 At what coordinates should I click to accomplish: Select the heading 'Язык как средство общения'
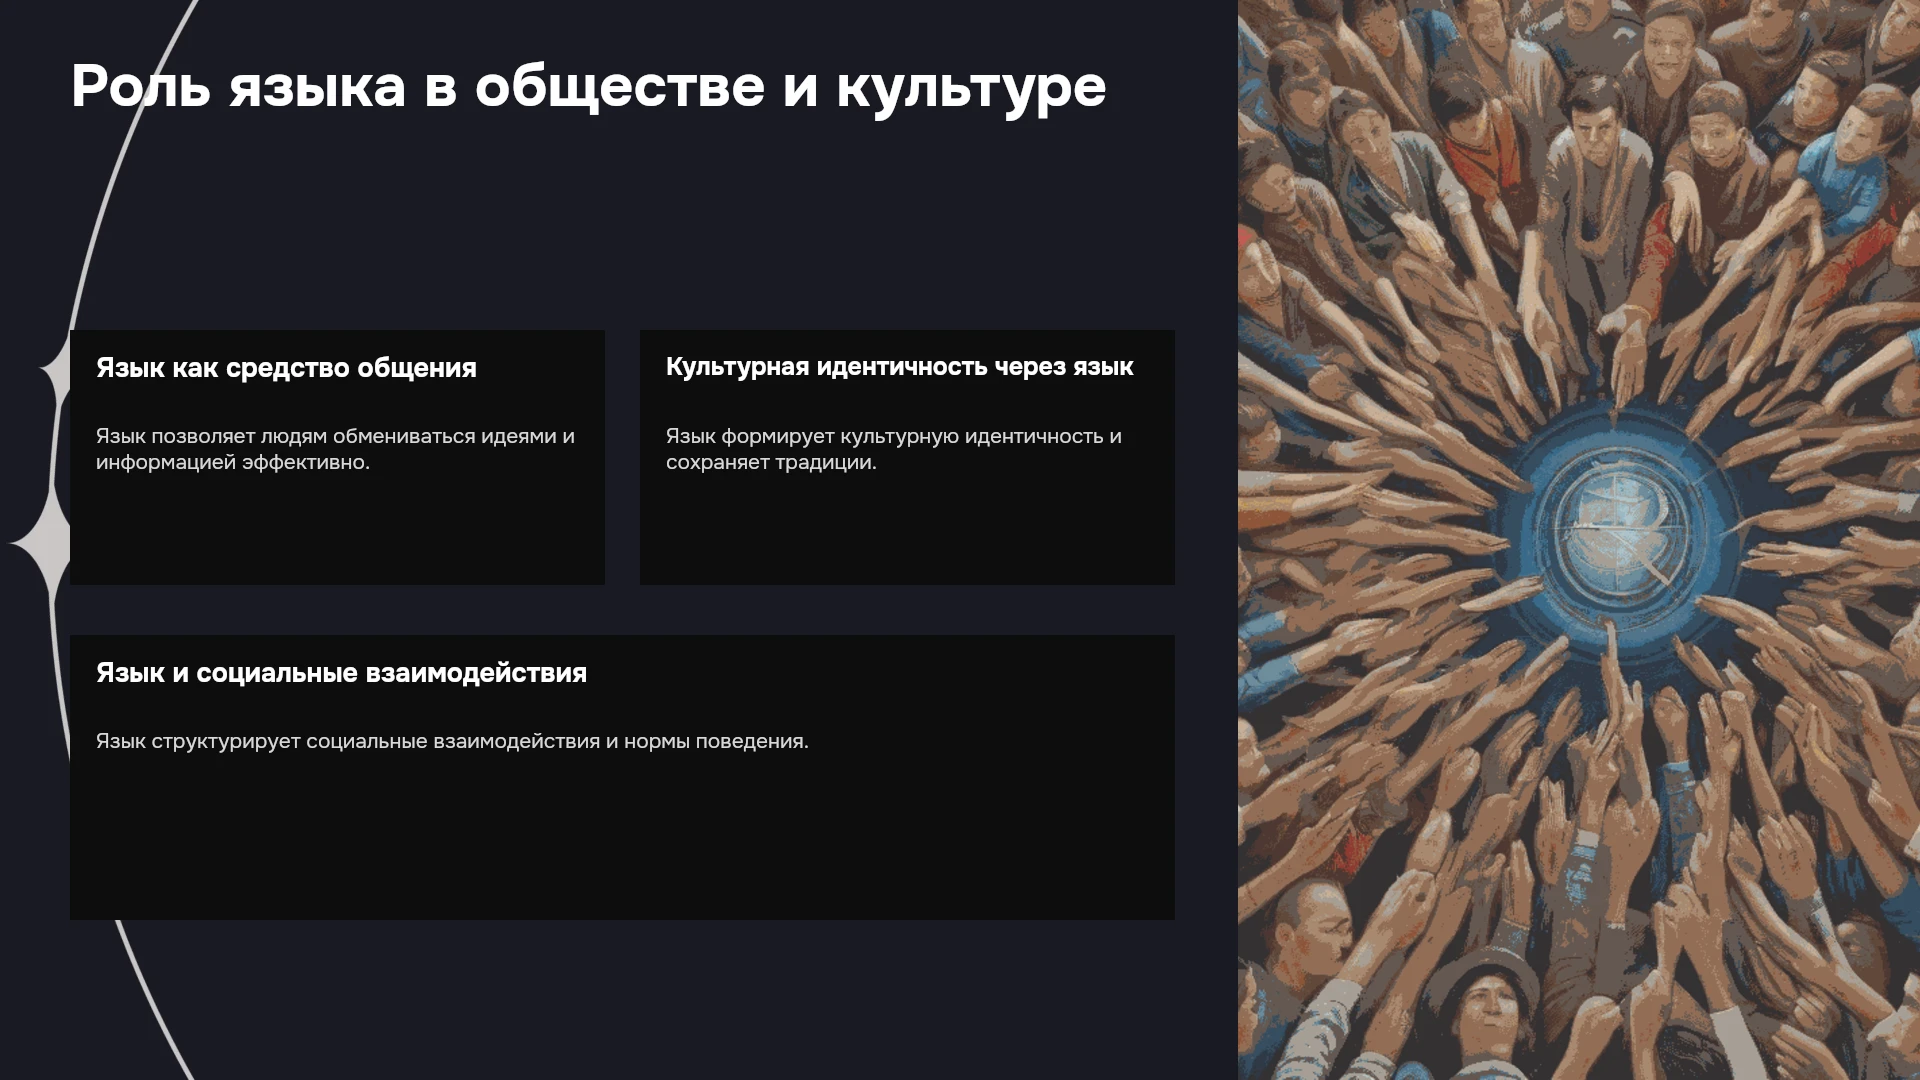pos(286,368)
